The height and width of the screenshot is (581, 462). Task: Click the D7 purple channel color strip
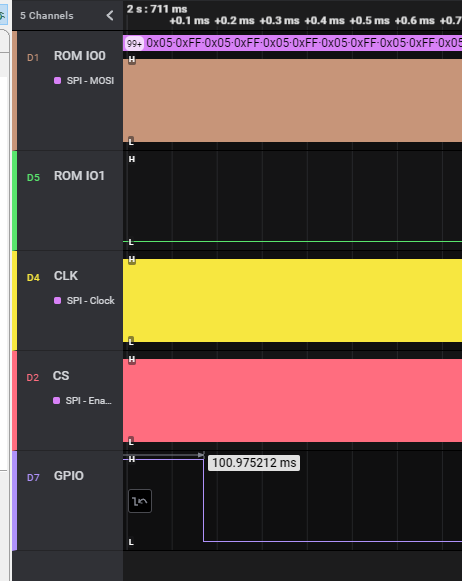click(x=15, y=501)
